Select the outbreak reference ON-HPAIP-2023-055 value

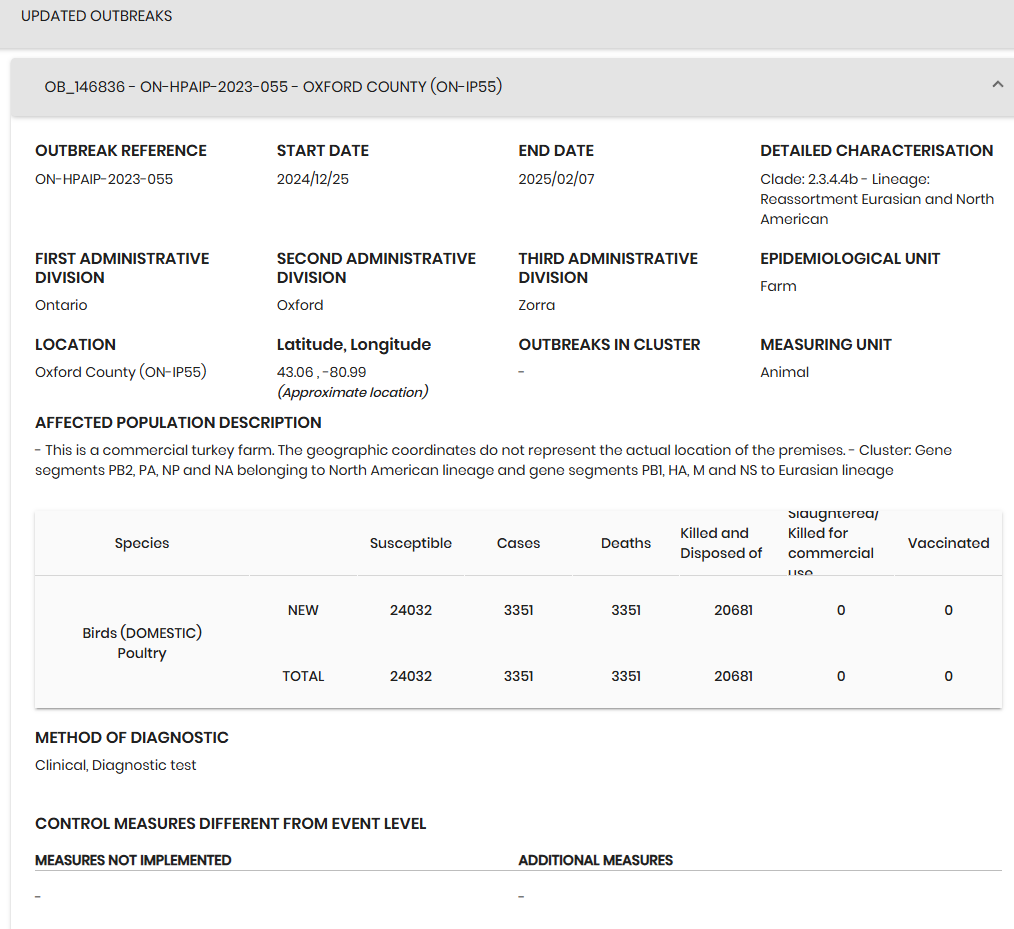(x=104, y=179)
